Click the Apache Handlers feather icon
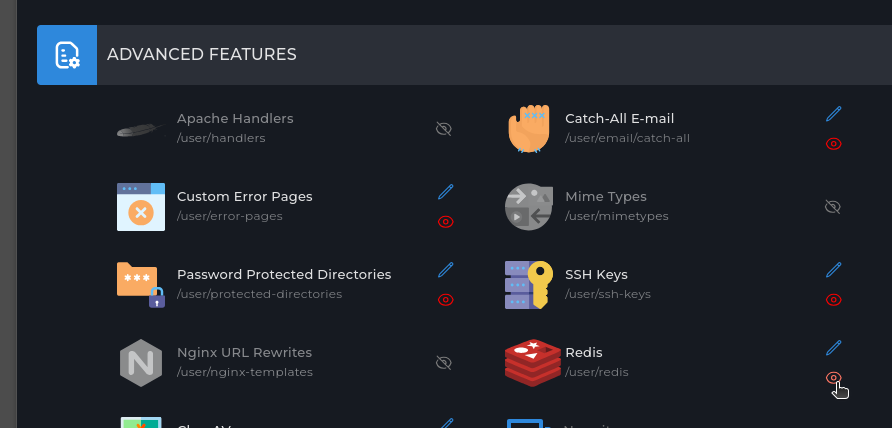This screenshot has height=428, width=892. (x=140, y=129)
